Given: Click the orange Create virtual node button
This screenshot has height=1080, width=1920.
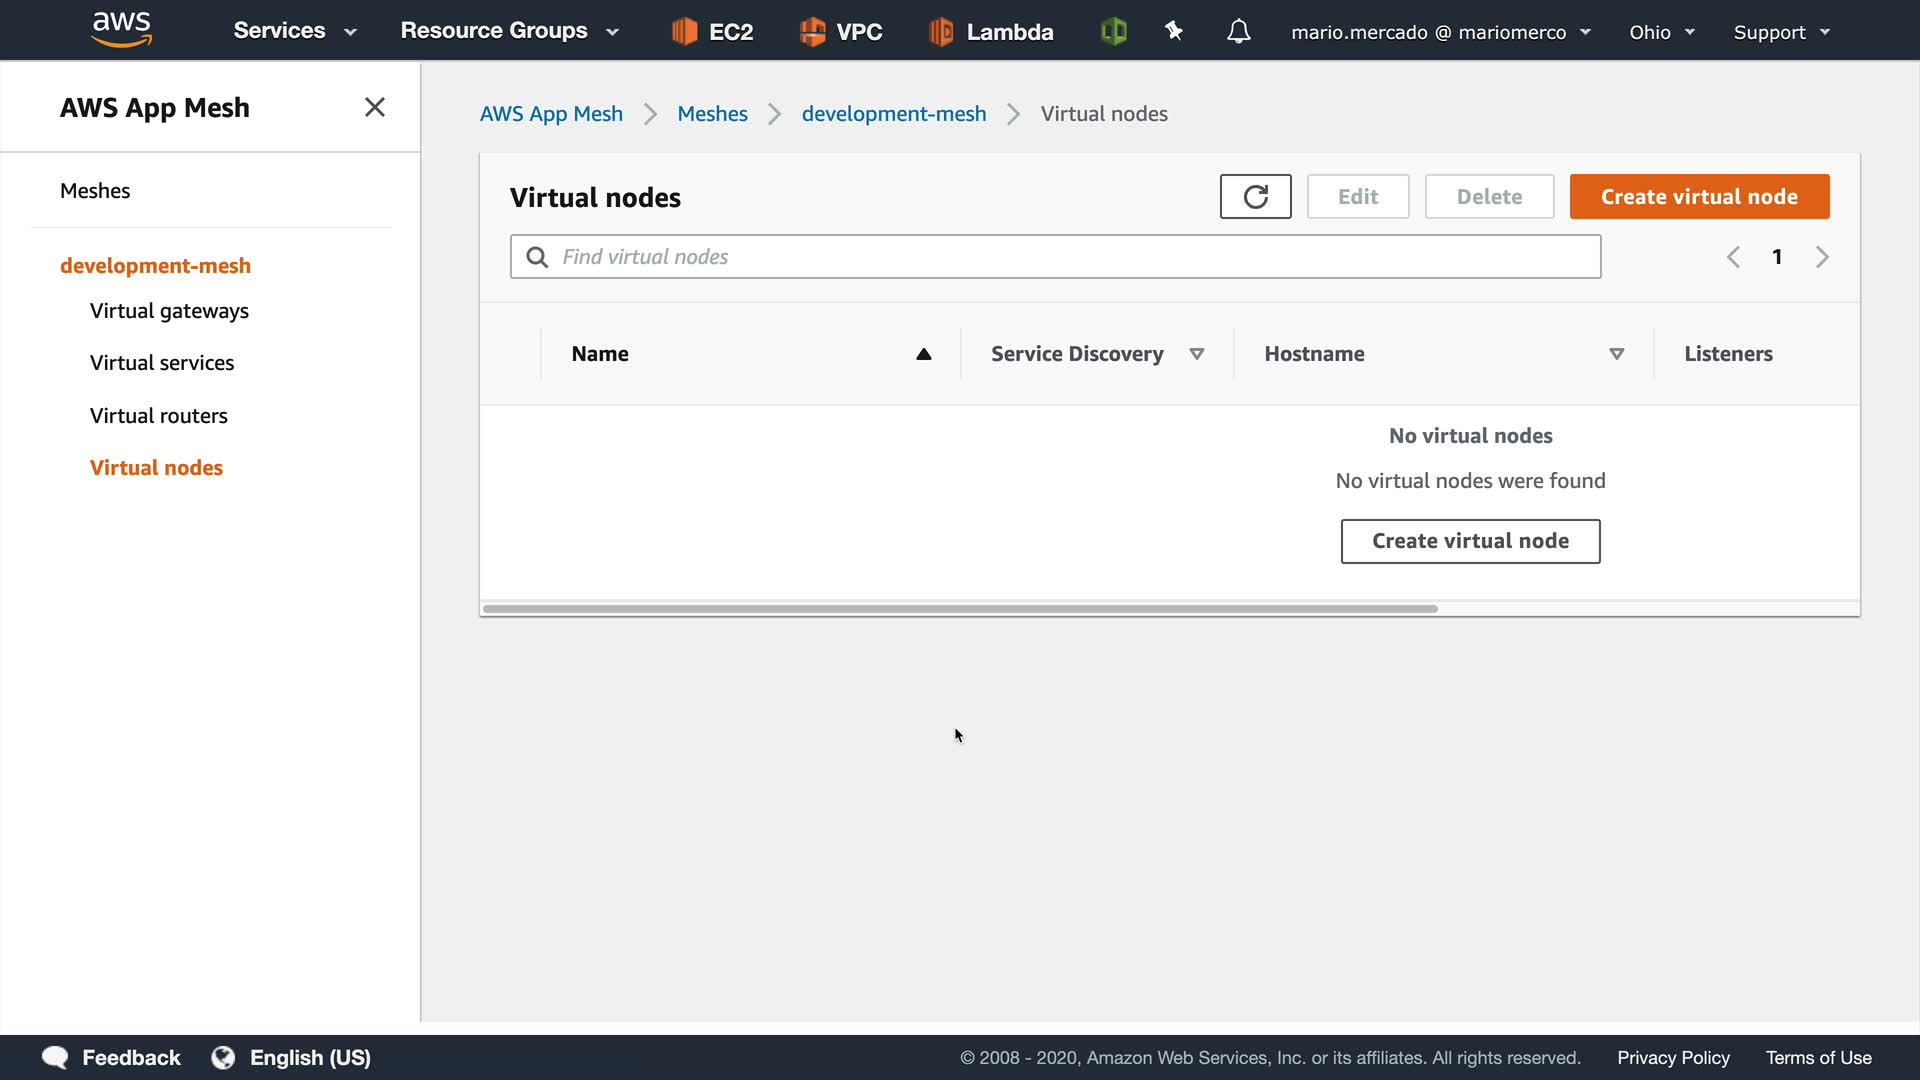Looking at the screenshot, I should coord(1699,196).
